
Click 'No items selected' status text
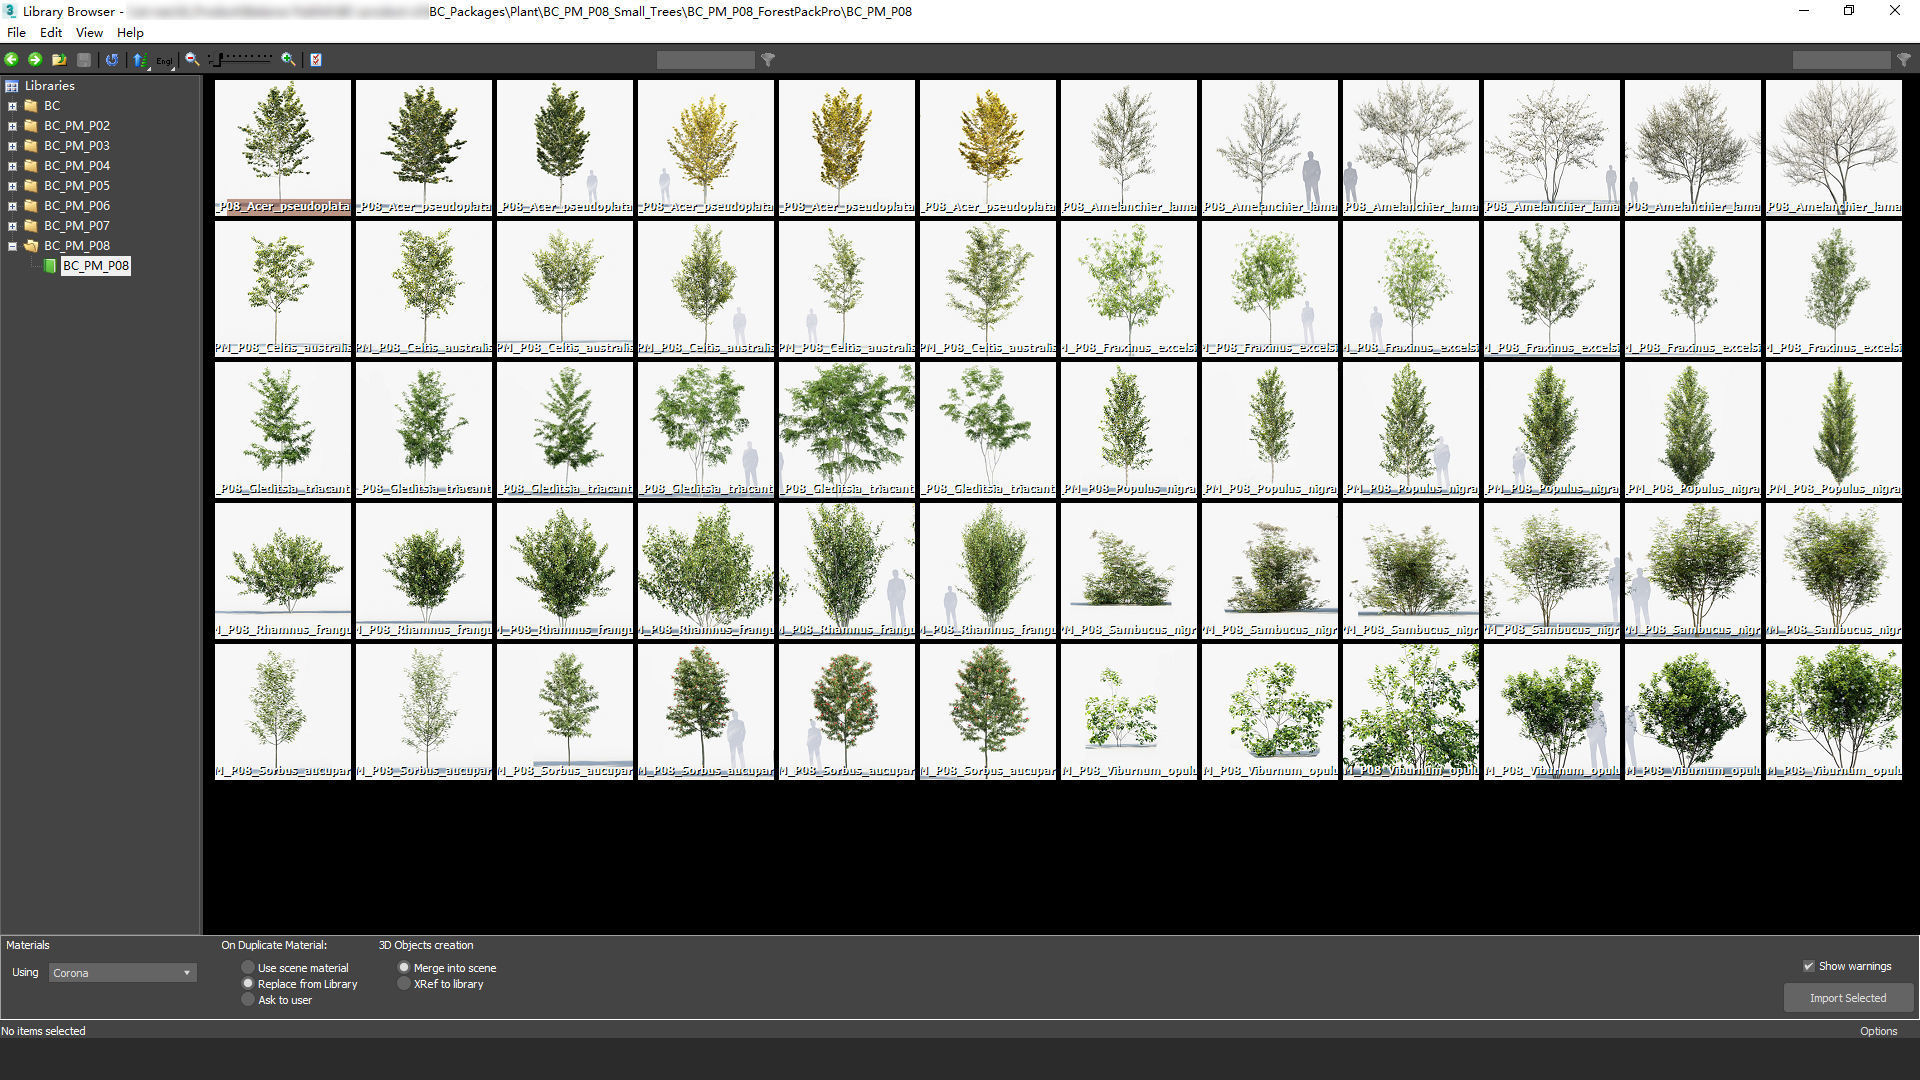[x=43, y=1031]
